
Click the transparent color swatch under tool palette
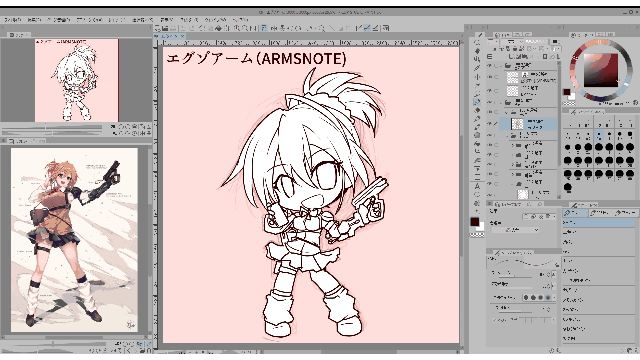[477, 235]
